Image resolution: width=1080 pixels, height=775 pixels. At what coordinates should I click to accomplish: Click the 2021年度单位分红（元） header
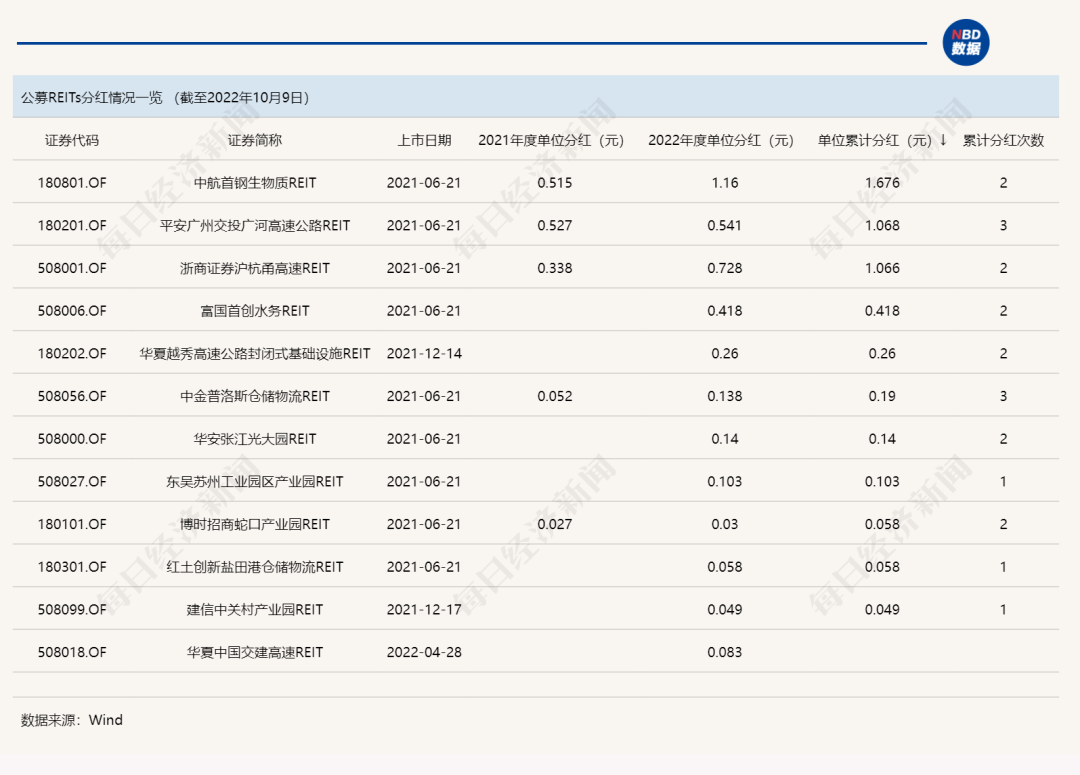coord(551,141)
